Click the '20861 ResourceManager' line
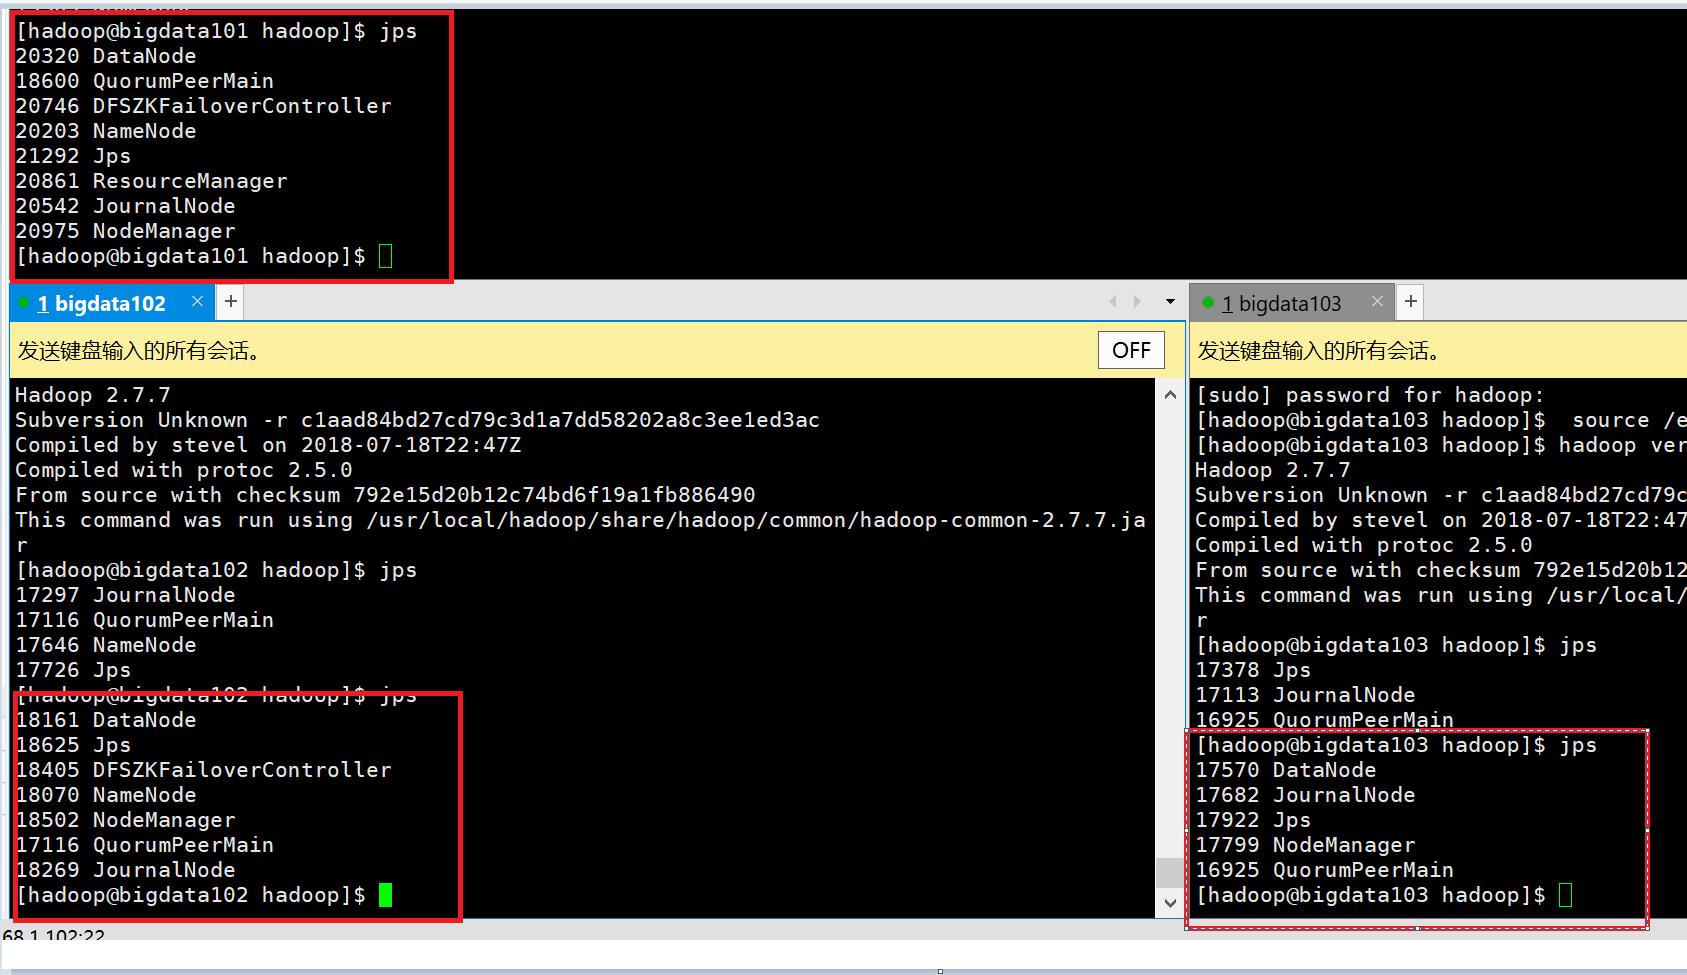 (151, 181)
